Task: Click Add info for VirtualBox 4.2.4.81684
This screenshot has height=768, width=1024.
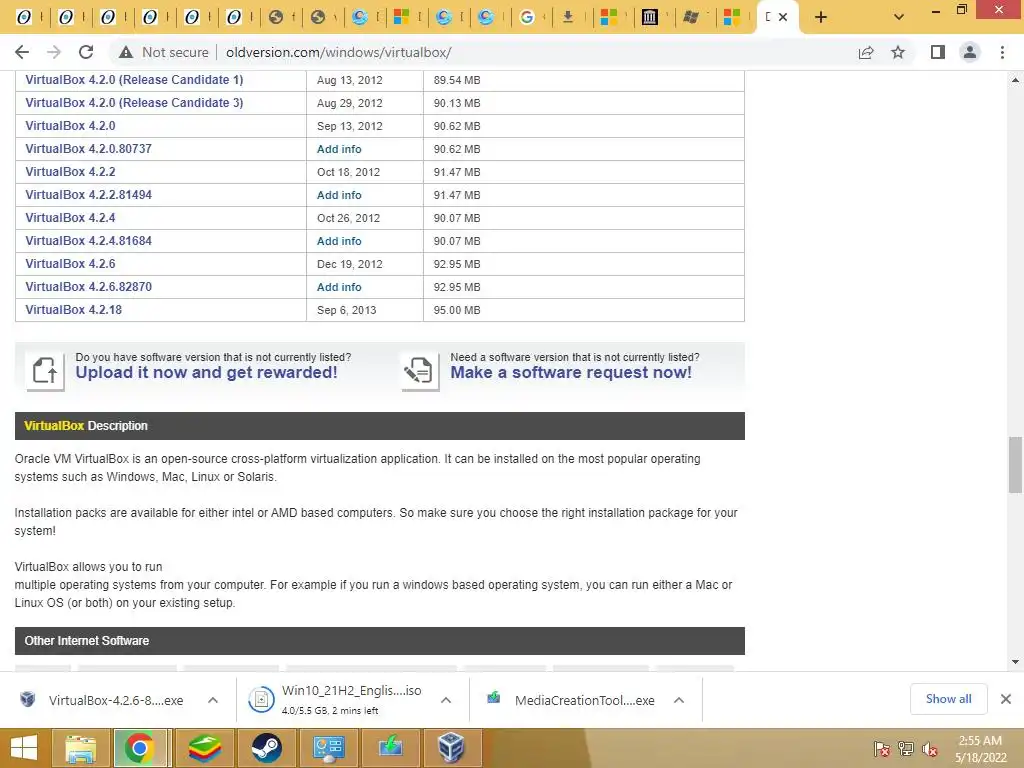Action: pos(339,241)
